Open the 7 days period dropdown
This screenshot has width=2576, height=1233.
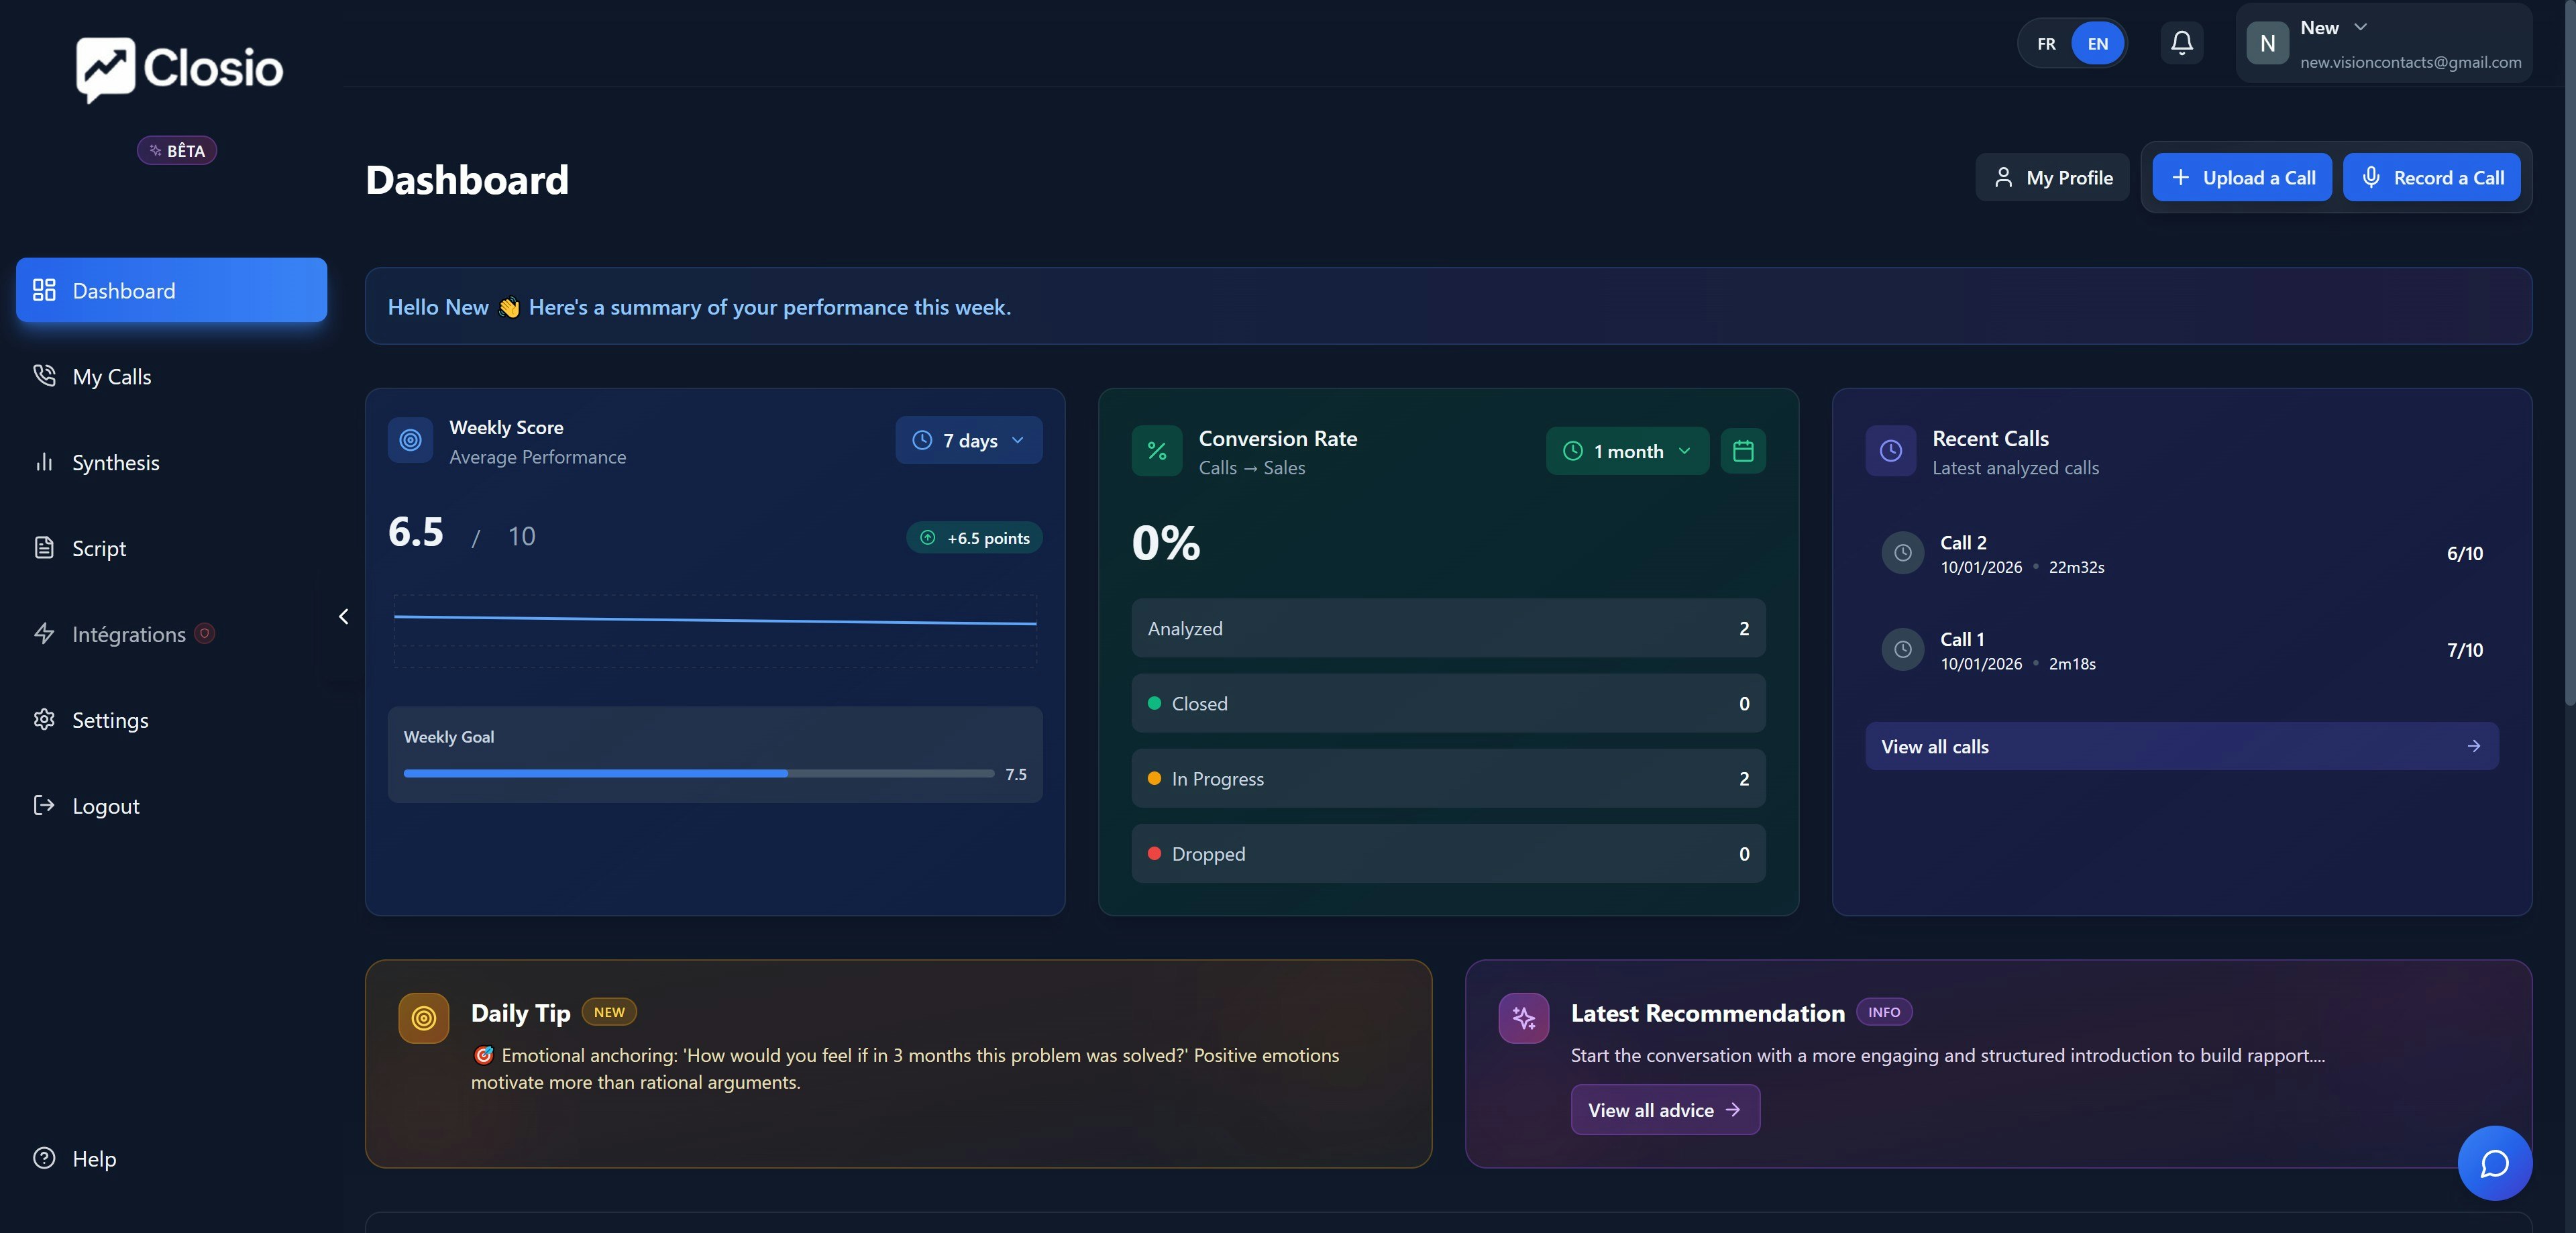click(968, 440)
